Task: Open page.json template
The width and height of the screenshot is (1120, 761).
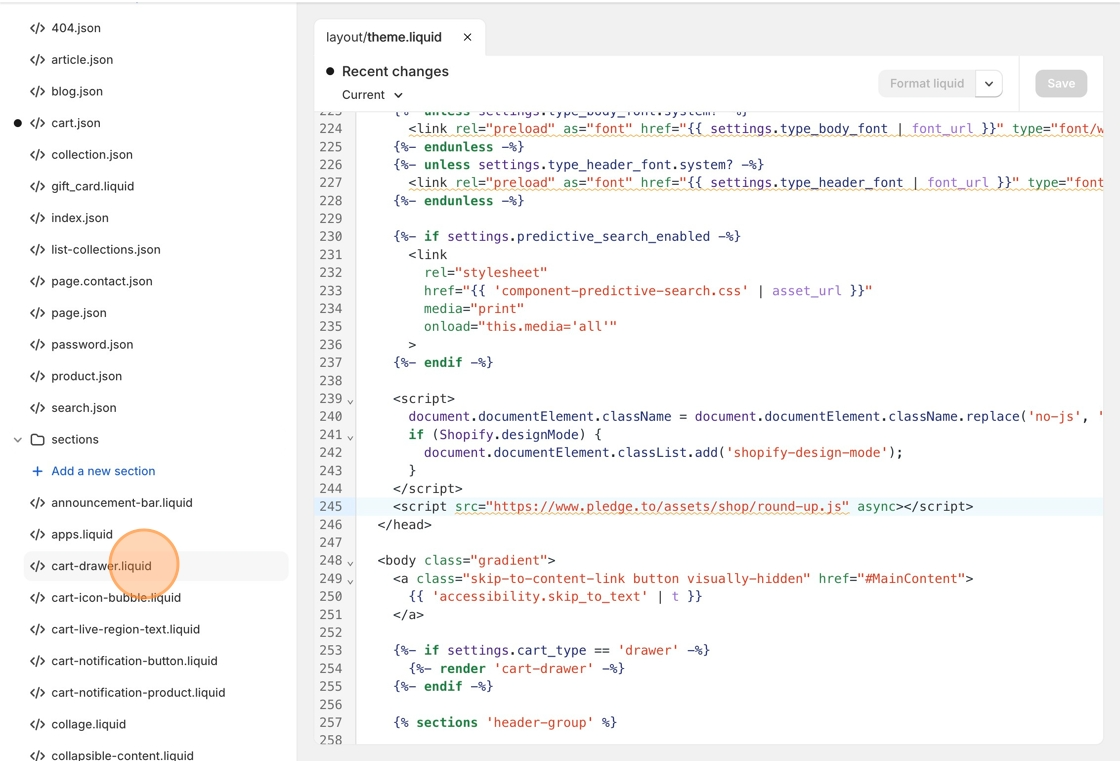Action: (x=79, y=313)
